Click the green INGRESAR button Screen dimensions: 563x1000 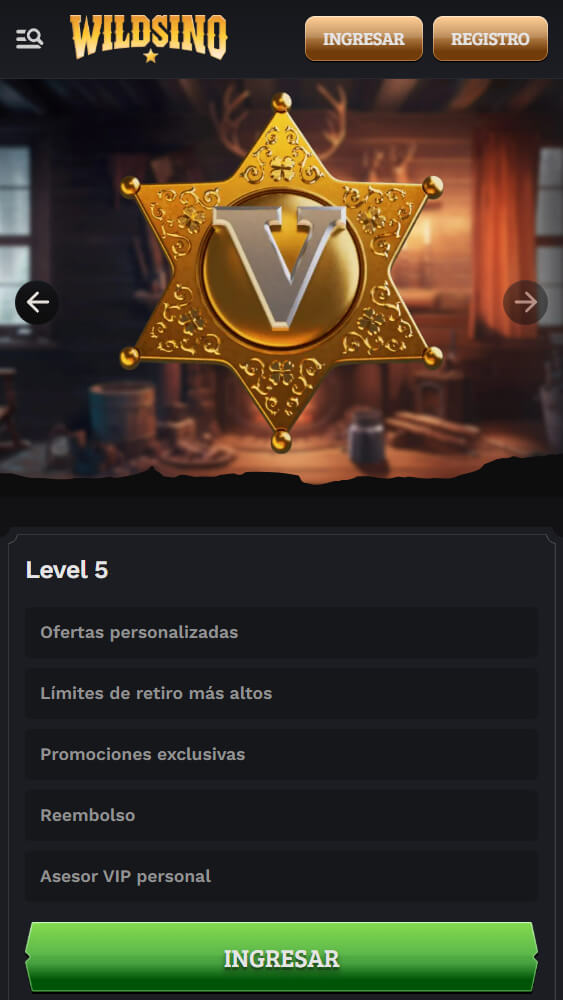click(281, 957)
